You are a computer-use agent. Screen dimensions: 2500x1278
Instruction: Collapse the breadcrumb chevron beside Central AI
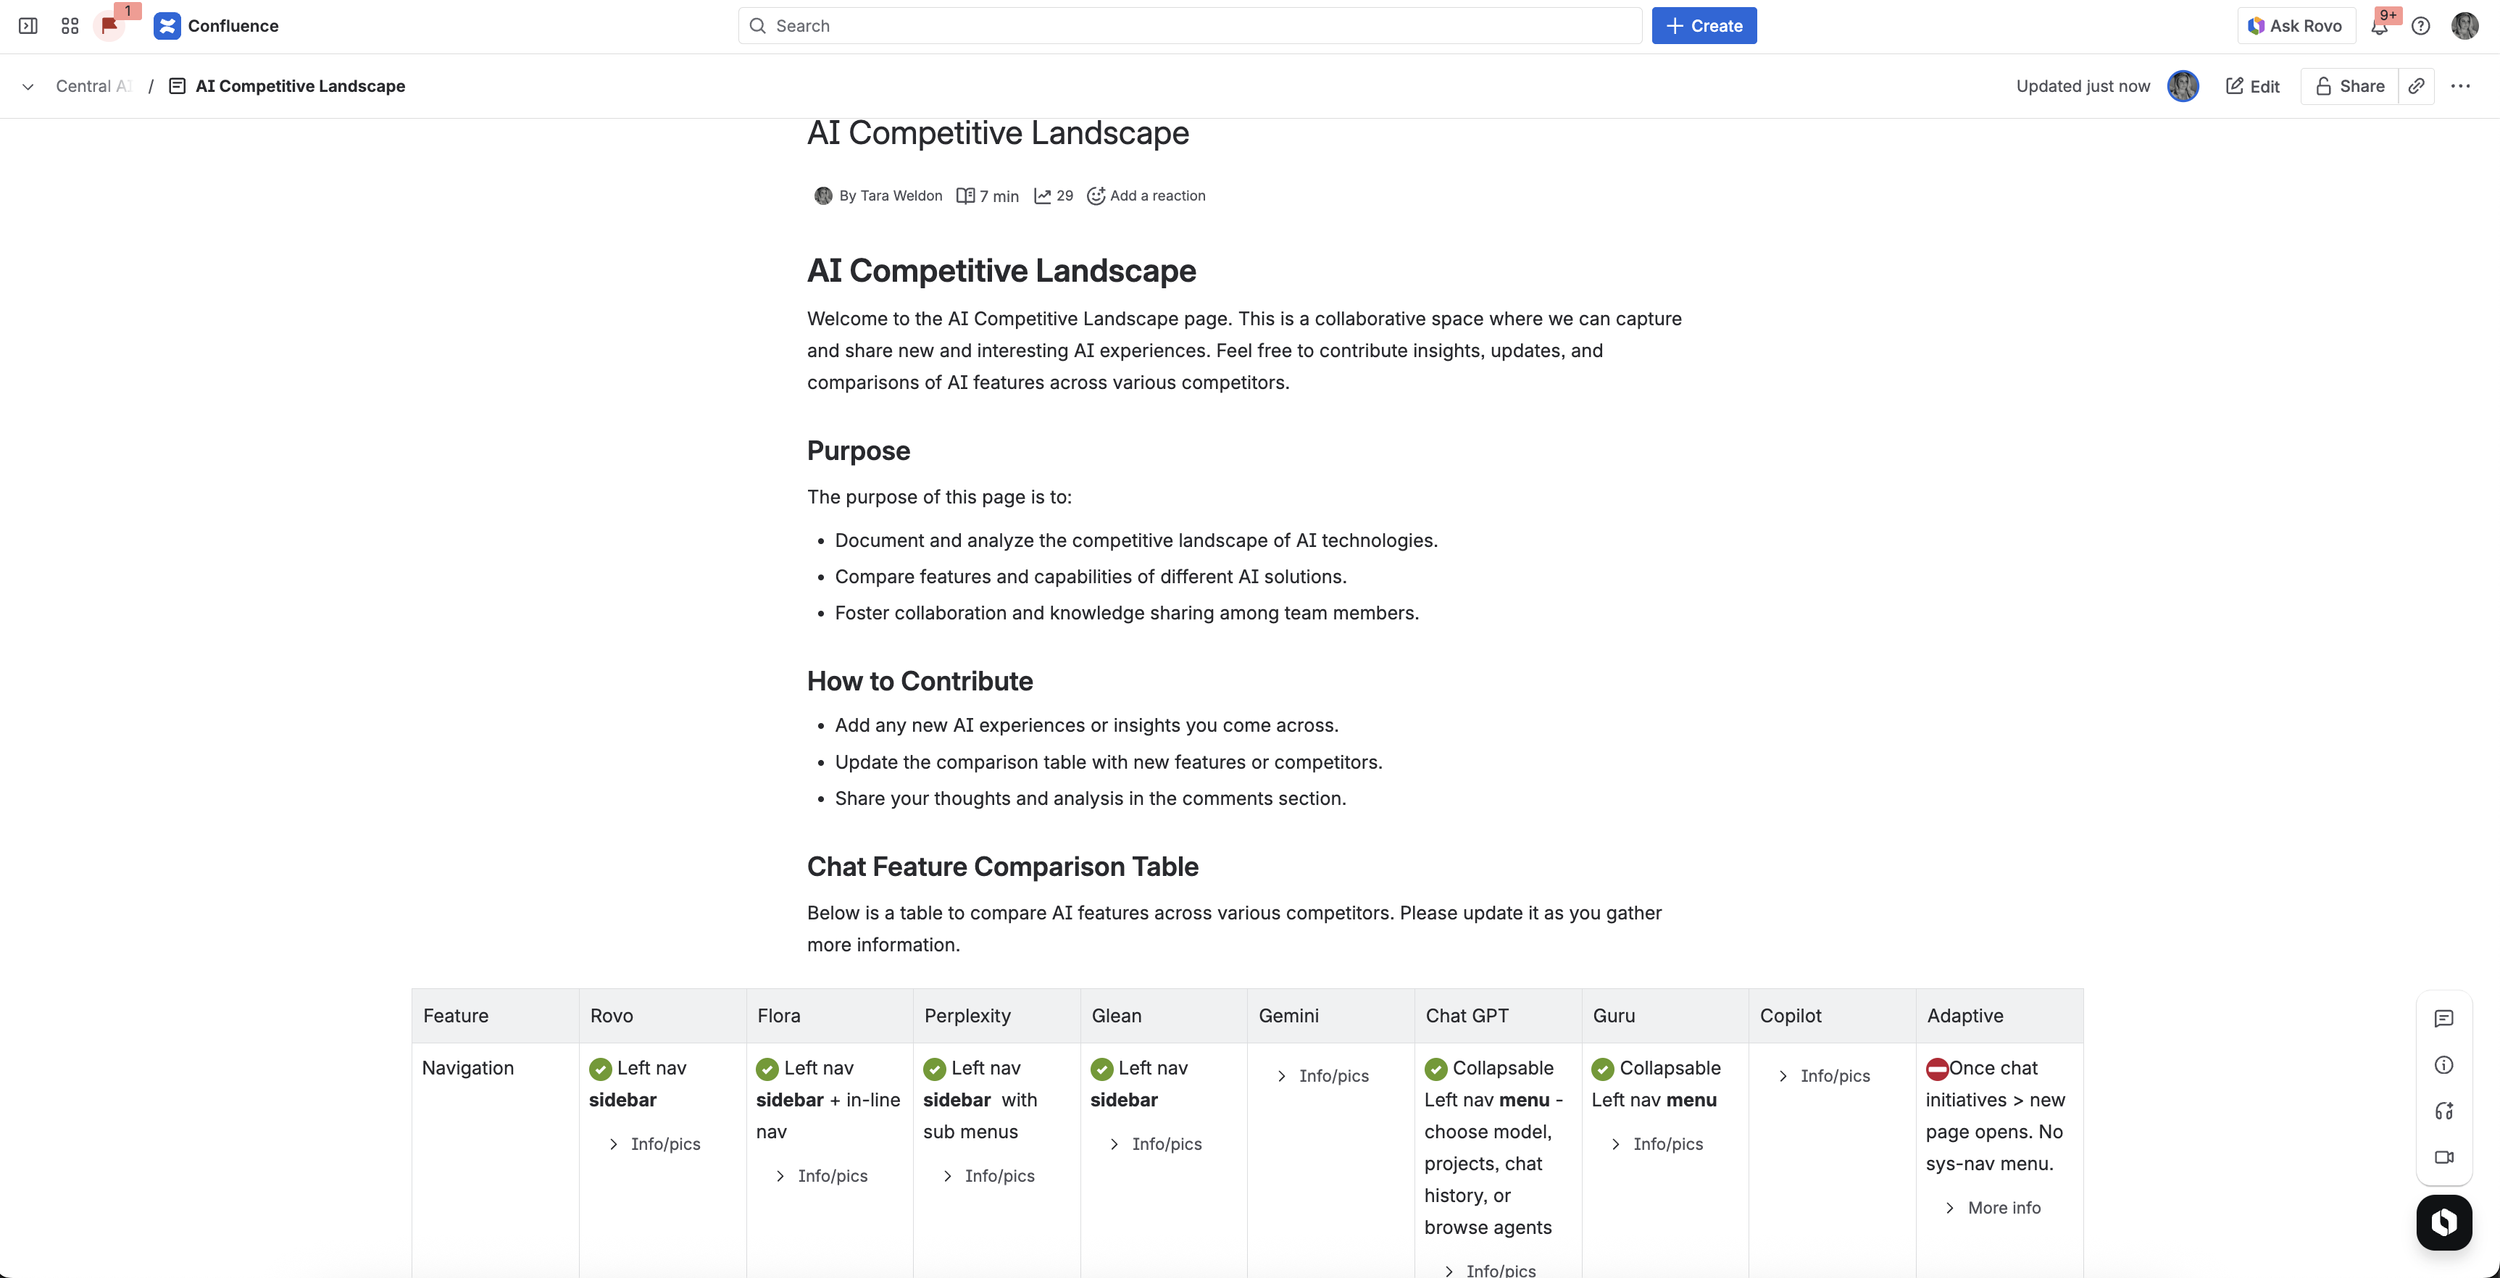coord(28,87)
